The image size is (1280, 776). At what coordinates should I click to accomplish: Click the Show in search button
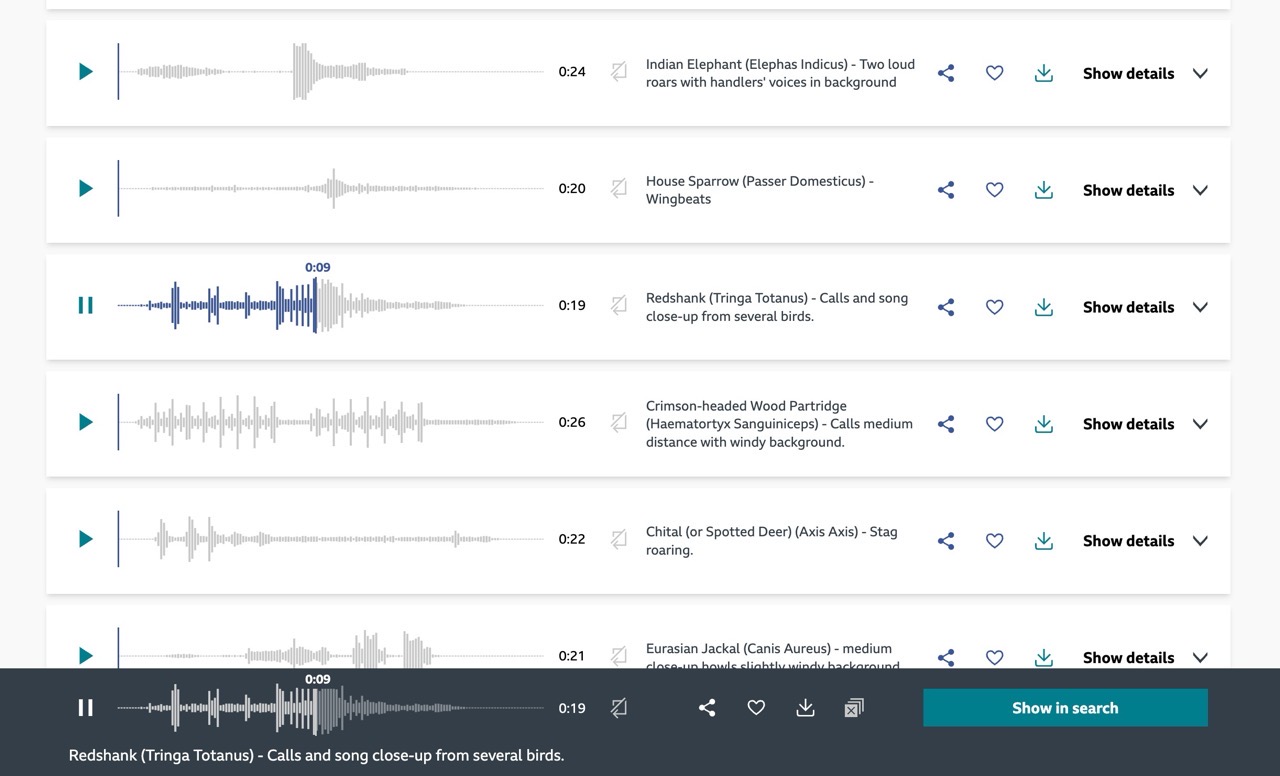(1065, 707)
